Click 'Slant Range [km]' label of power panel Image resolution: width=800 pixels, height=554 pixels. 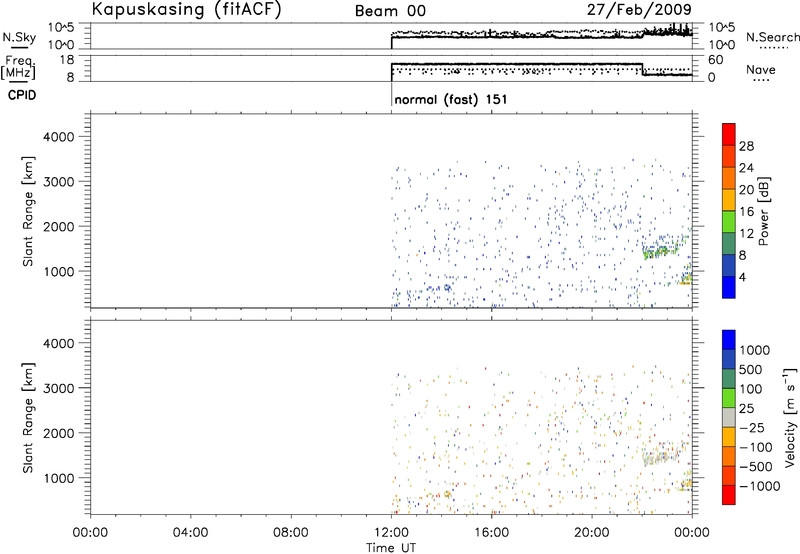(28, 211)
